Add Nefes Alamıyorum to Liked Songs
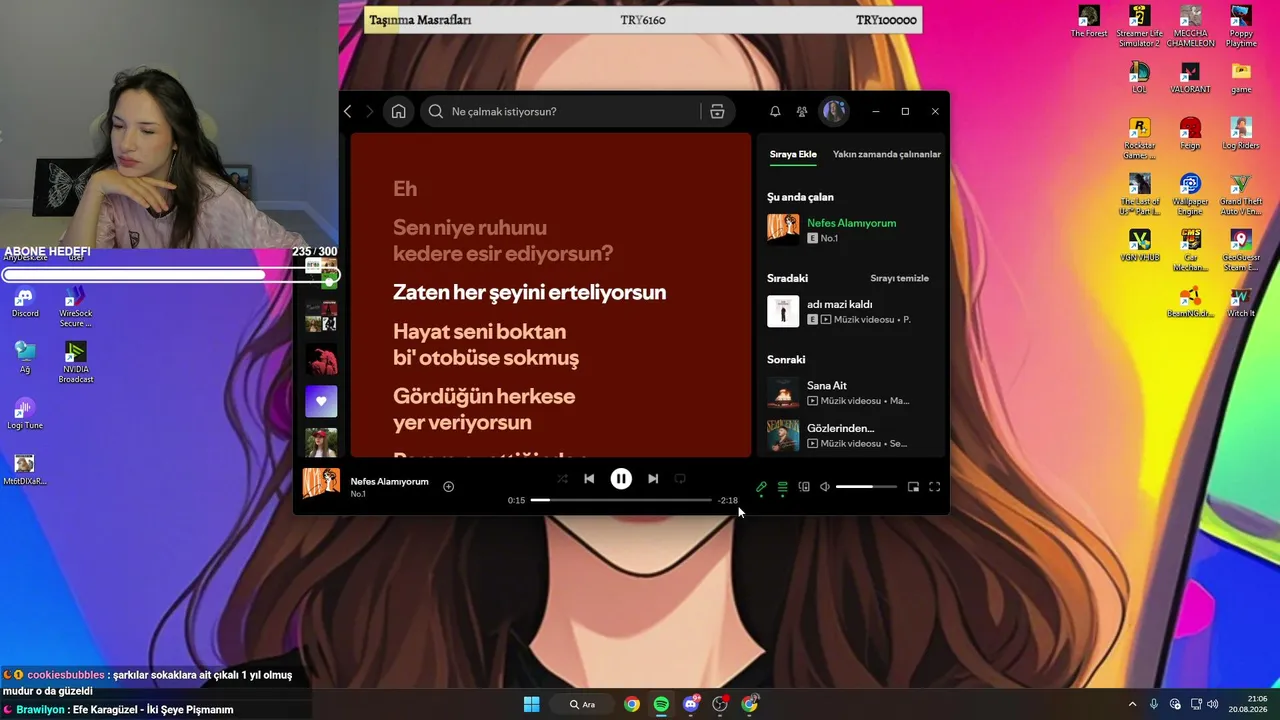The image size is (1280, 720). 448,487
